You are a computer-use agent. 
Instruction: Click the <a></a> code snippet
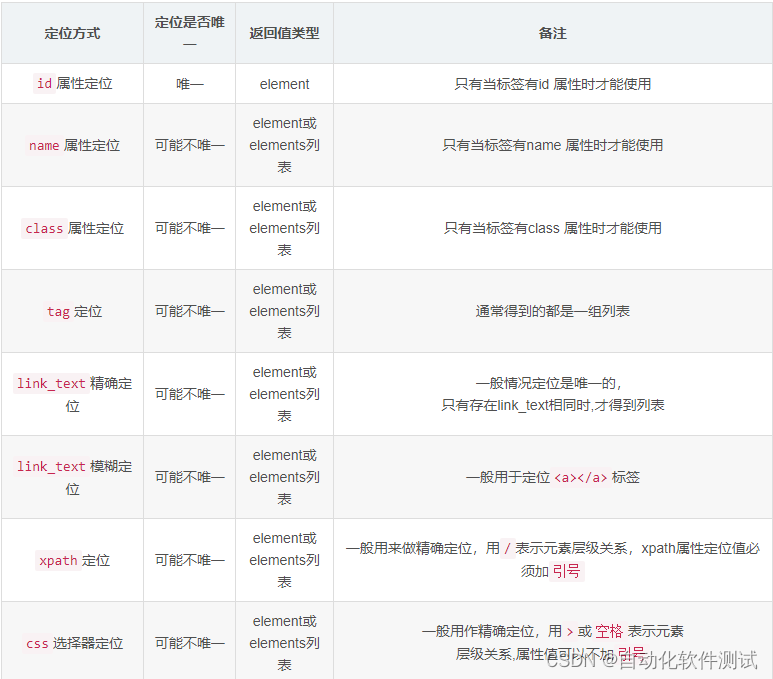click(x=580, y=477)
